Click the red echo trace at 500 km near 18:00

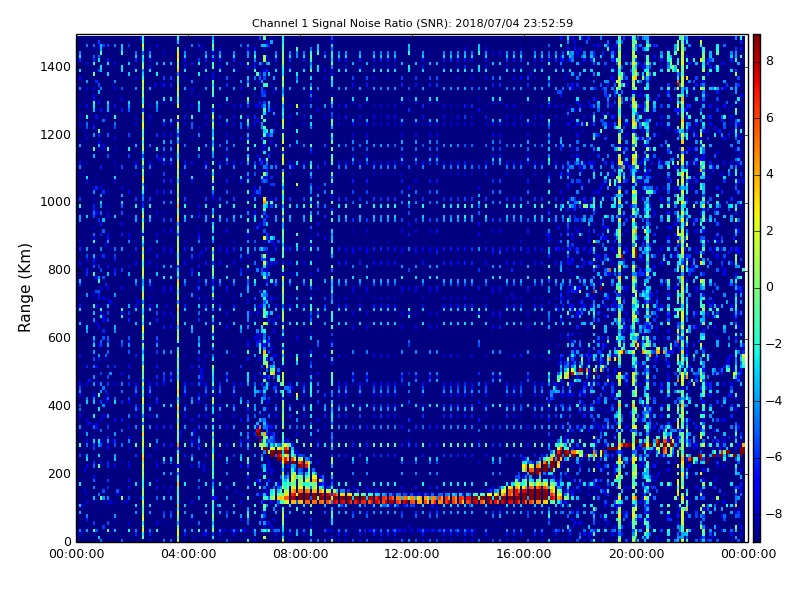click(x=584, y=371)
